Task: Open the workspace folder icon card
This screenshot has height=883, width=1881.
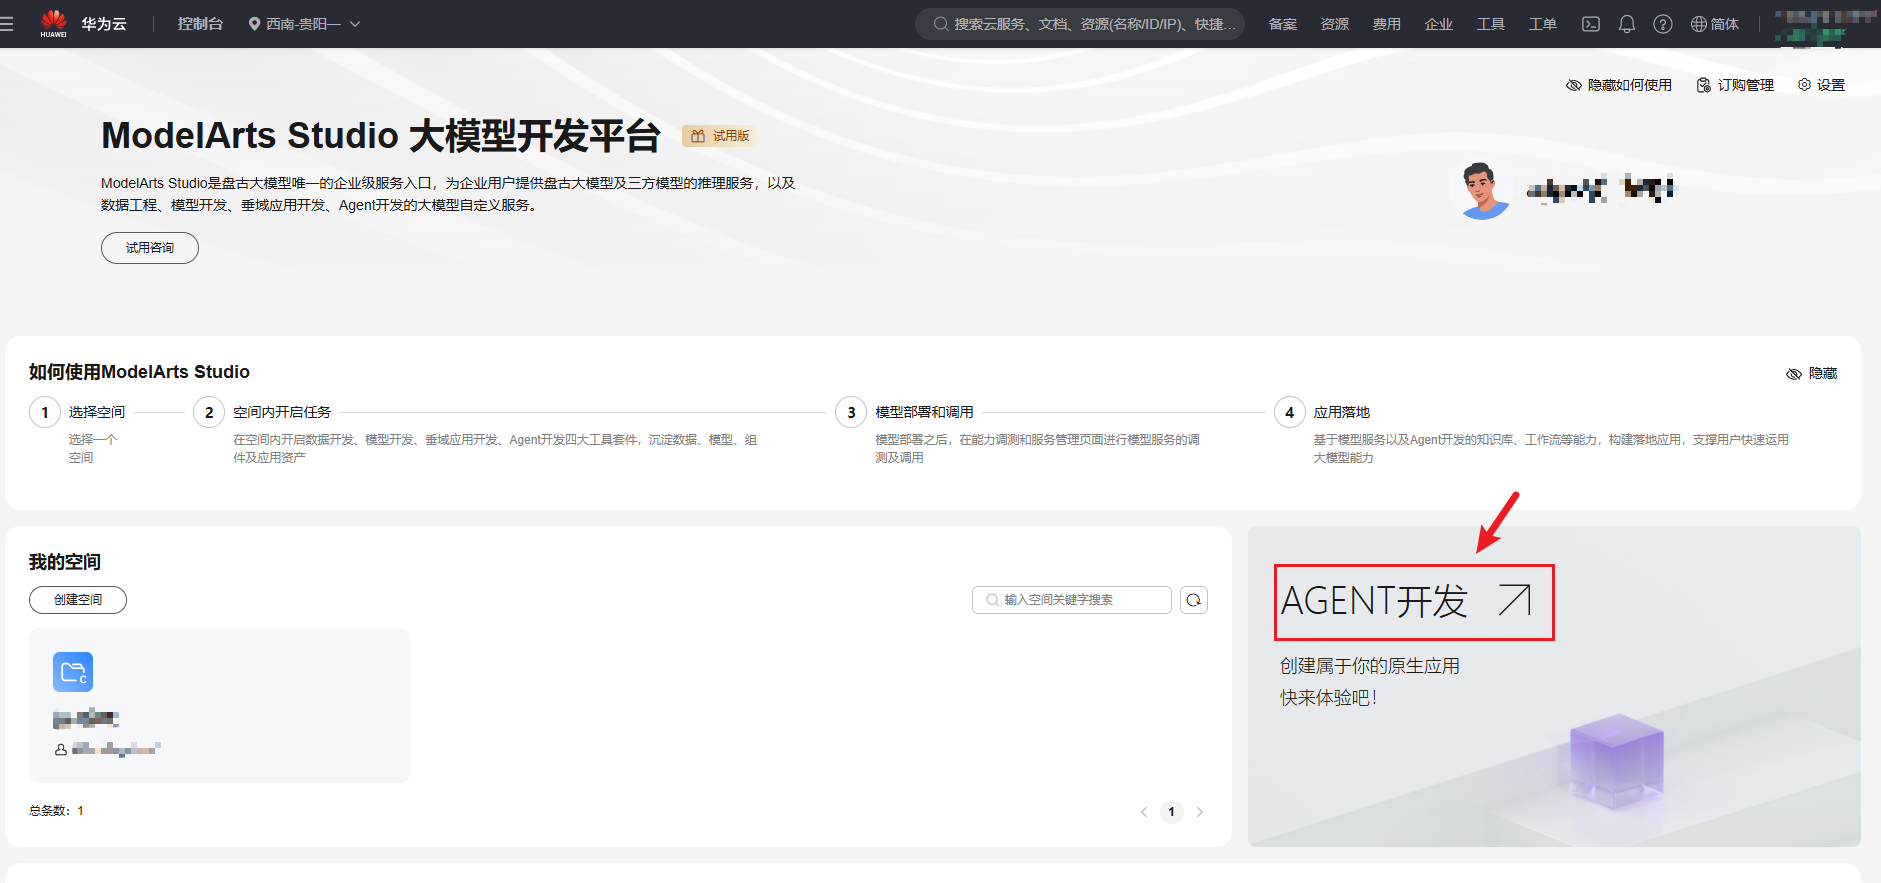Action: pos(73,672)
